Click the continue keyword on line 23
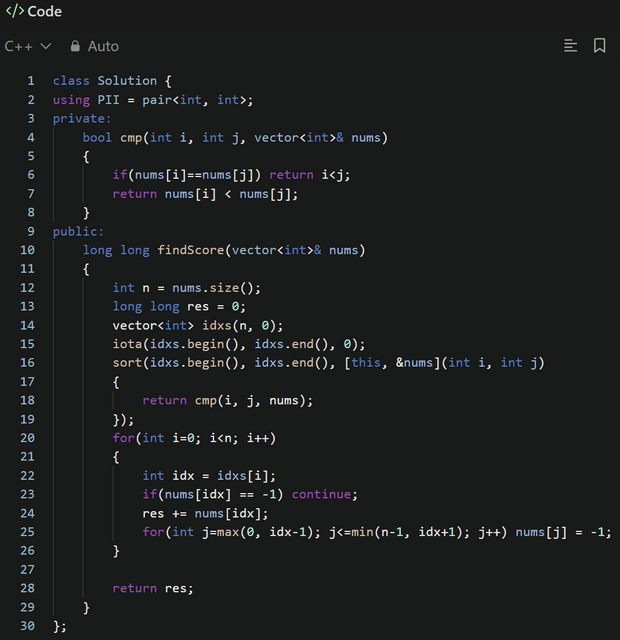620x640 pixels. 322,494
